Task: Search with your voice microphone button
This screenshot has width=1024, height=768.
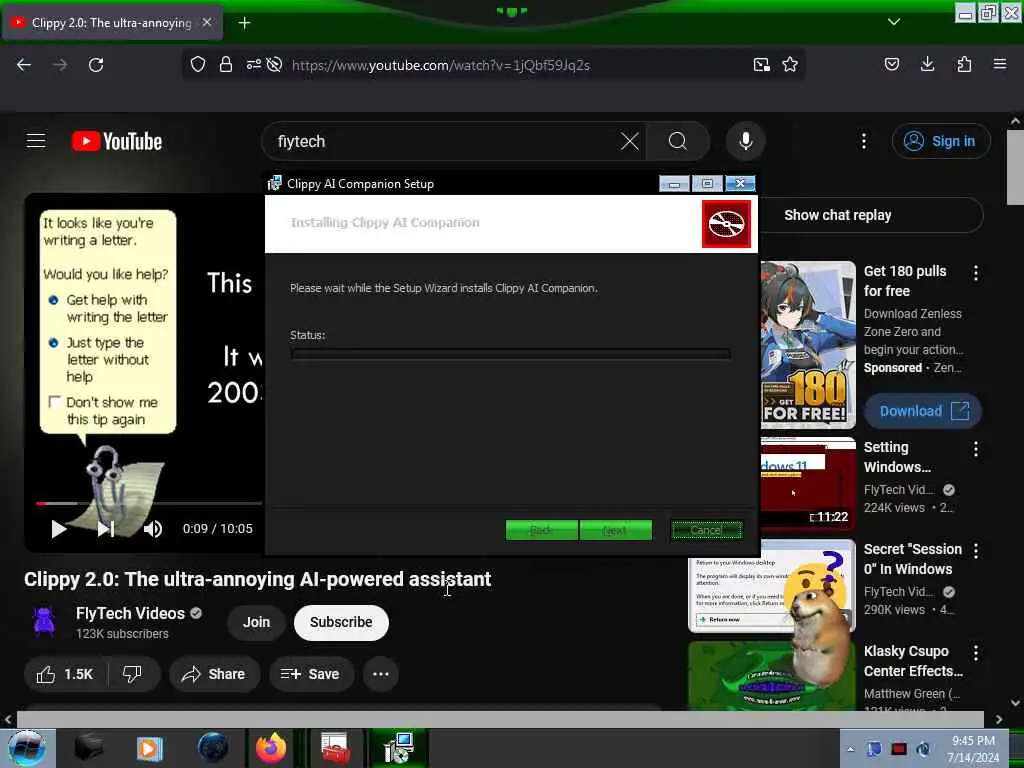Action: click(x=746, y=141)
